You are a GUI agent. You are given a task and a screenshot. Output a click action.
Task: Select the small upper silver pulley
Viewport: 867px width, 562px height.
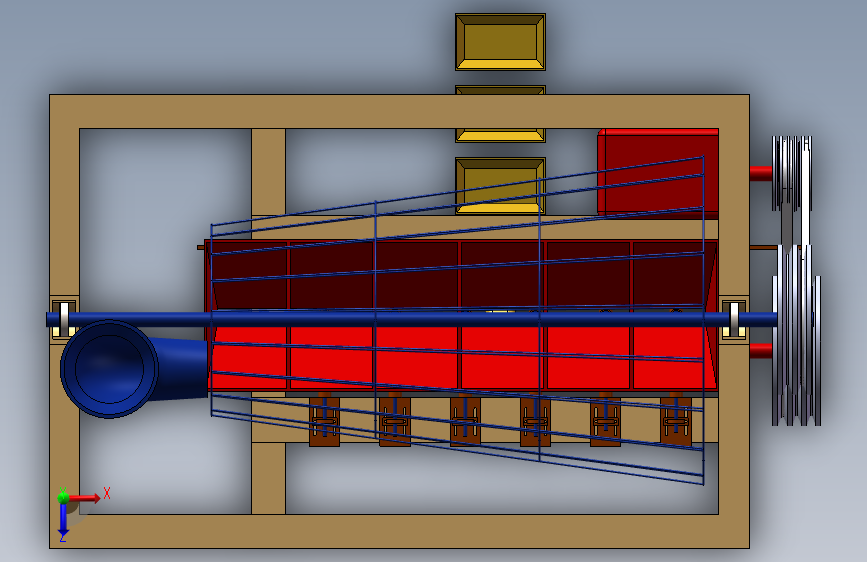click(x=792, y=173)
